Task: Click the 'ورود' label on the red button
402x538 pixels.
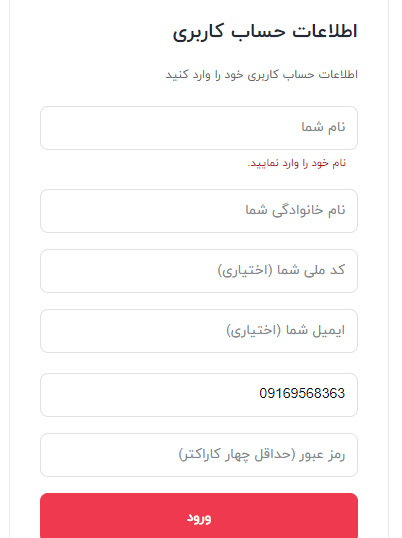Action: [199, 518]
